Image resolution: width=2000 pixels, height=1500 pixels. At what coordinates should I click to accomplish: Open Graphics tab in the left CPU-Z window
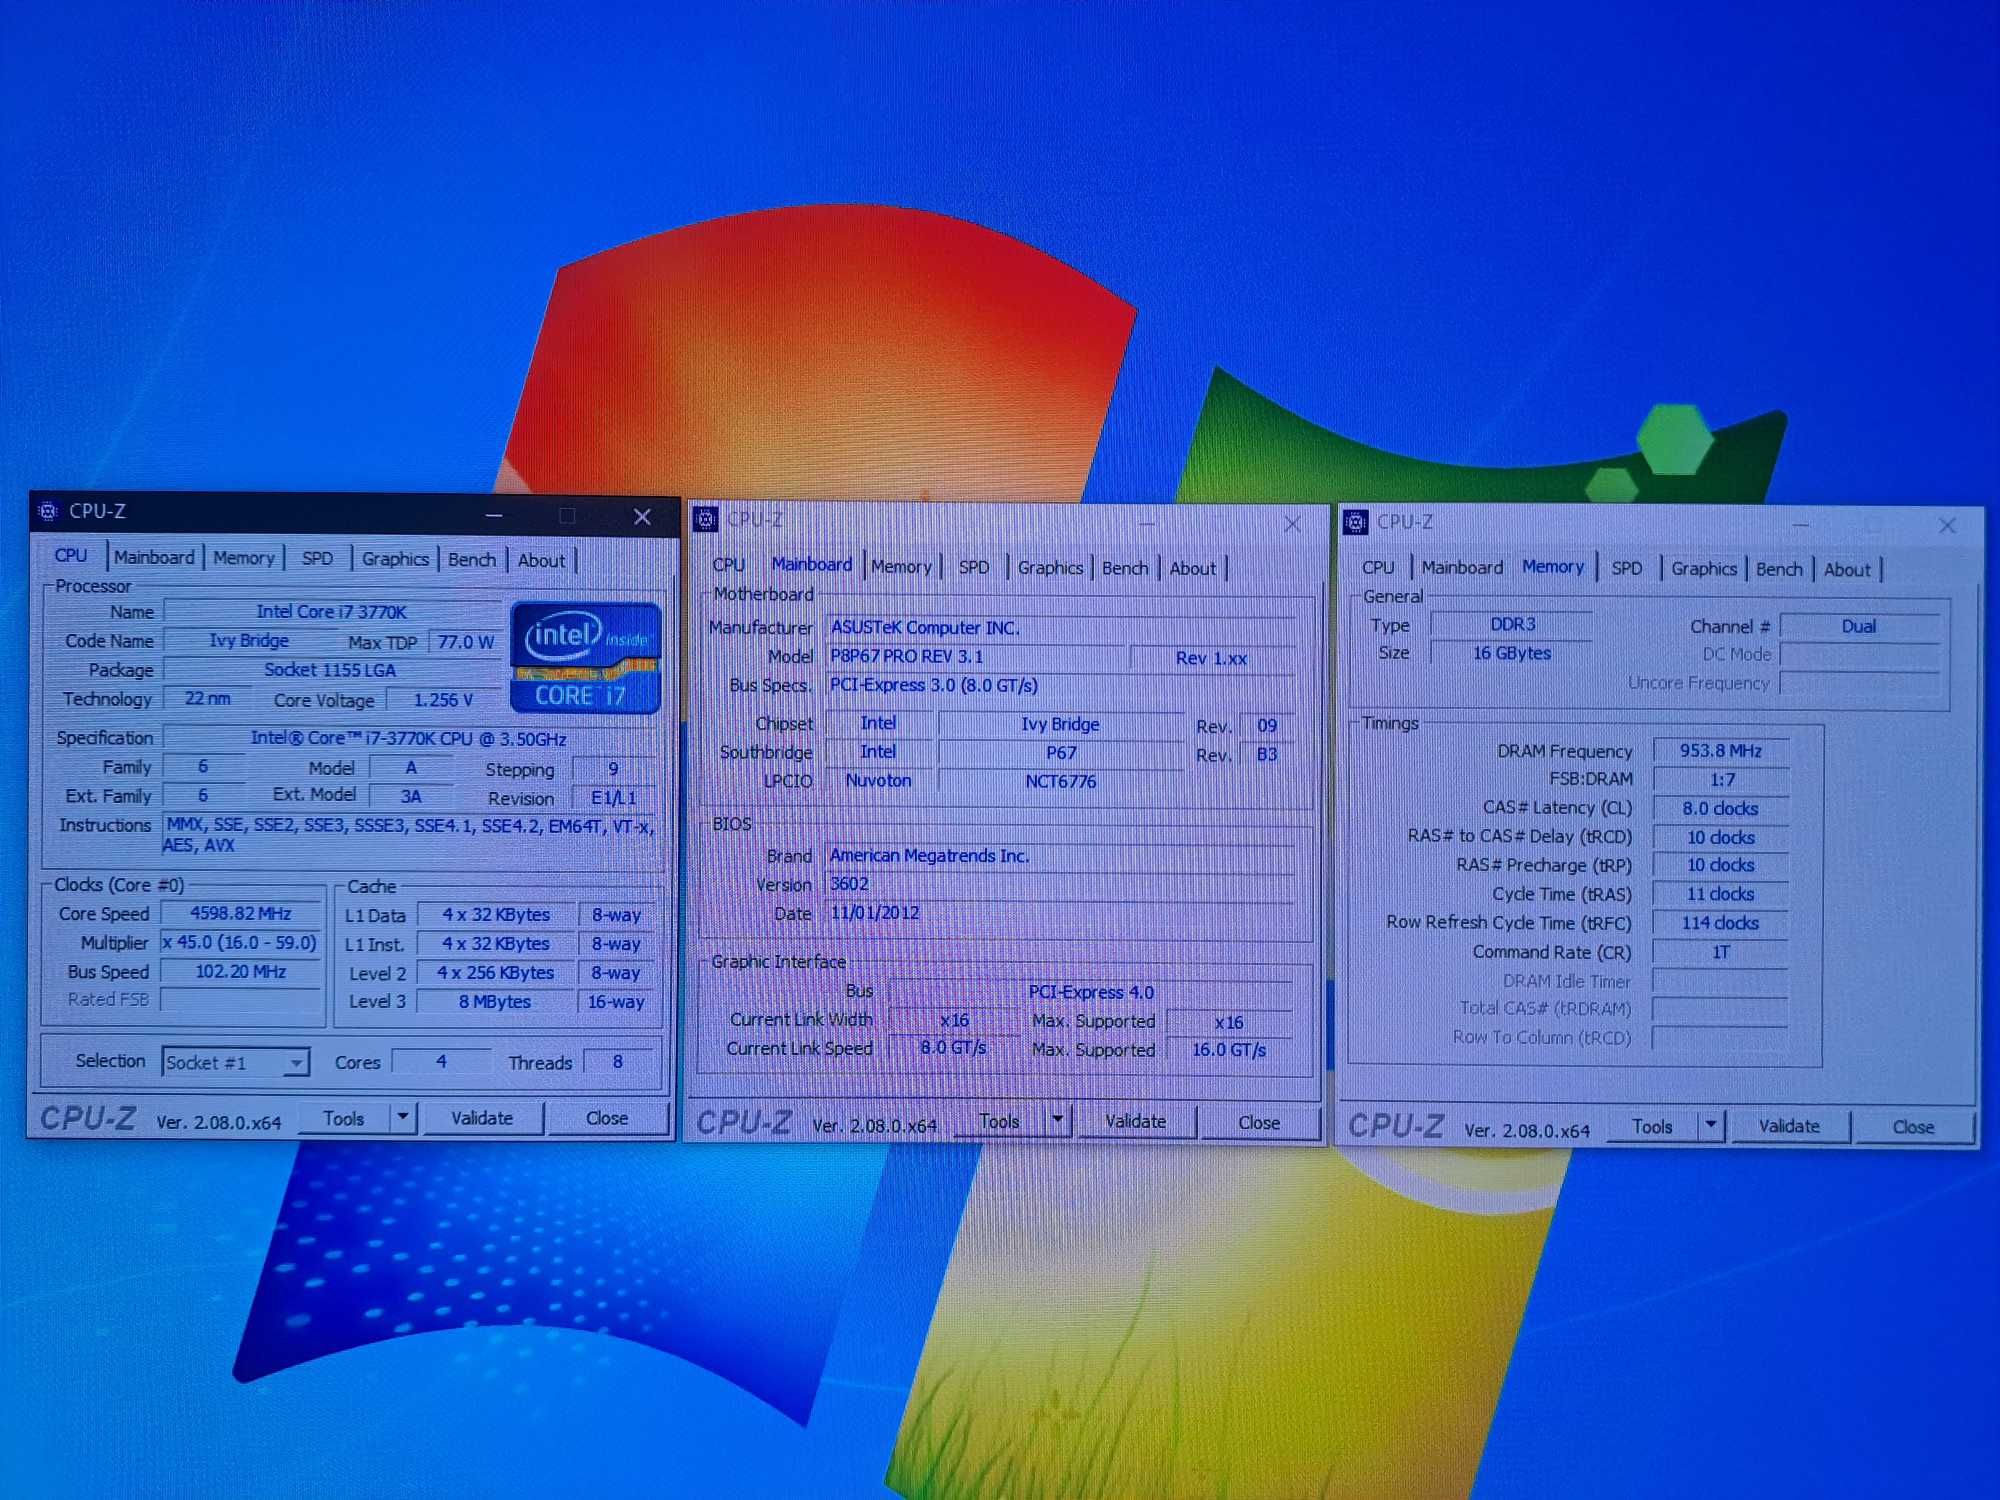395,559
